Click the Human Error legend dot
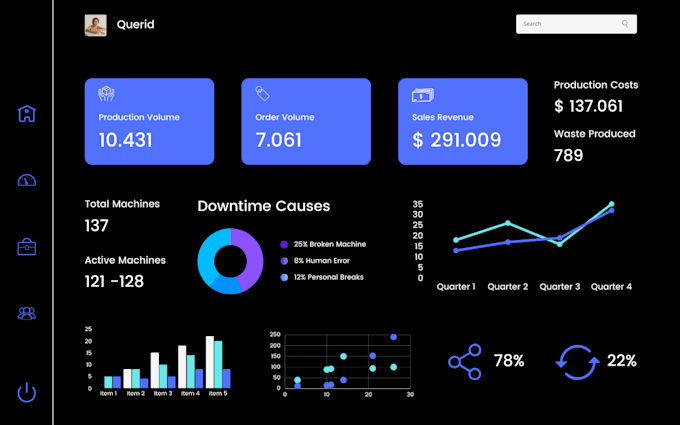 [x=284, y=261]
